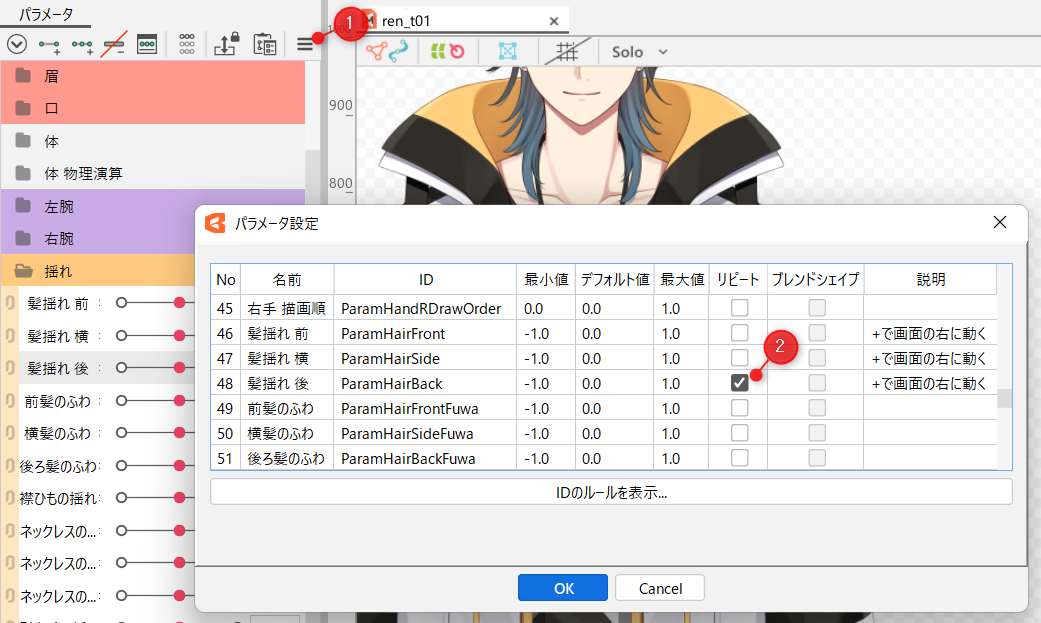The height and width of the screenshot is (623, 1041).
Task: Expand the 右腕 parameter folder
Action: [24, 238]
